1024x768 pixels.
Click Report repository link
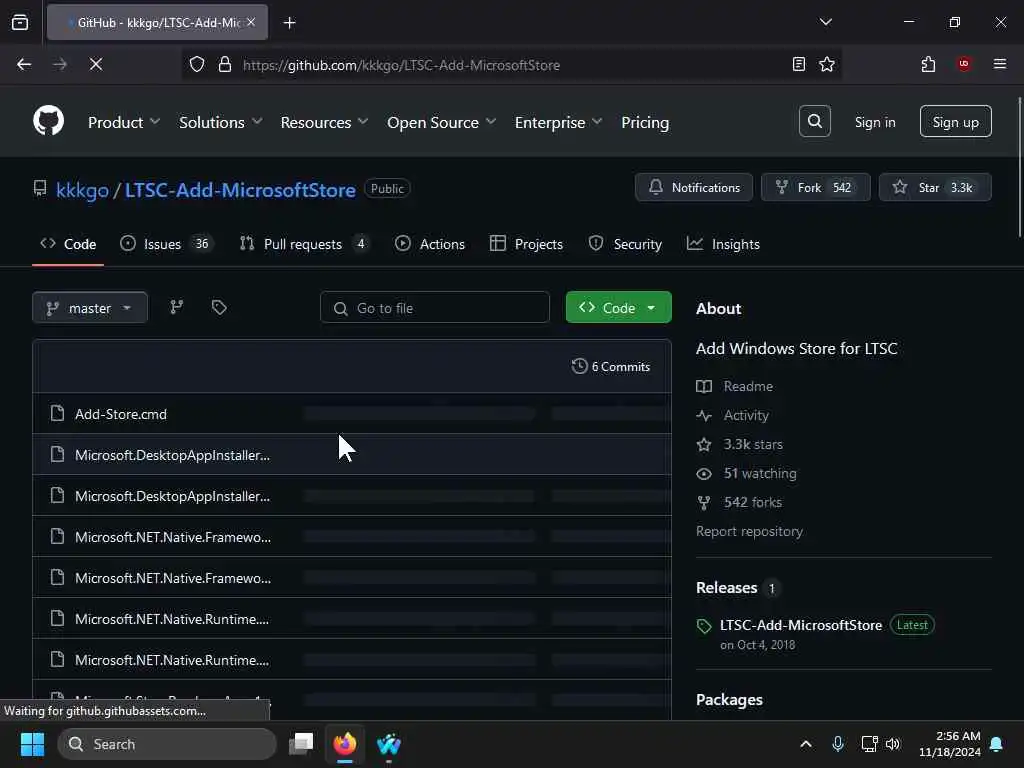pos(749,531)
